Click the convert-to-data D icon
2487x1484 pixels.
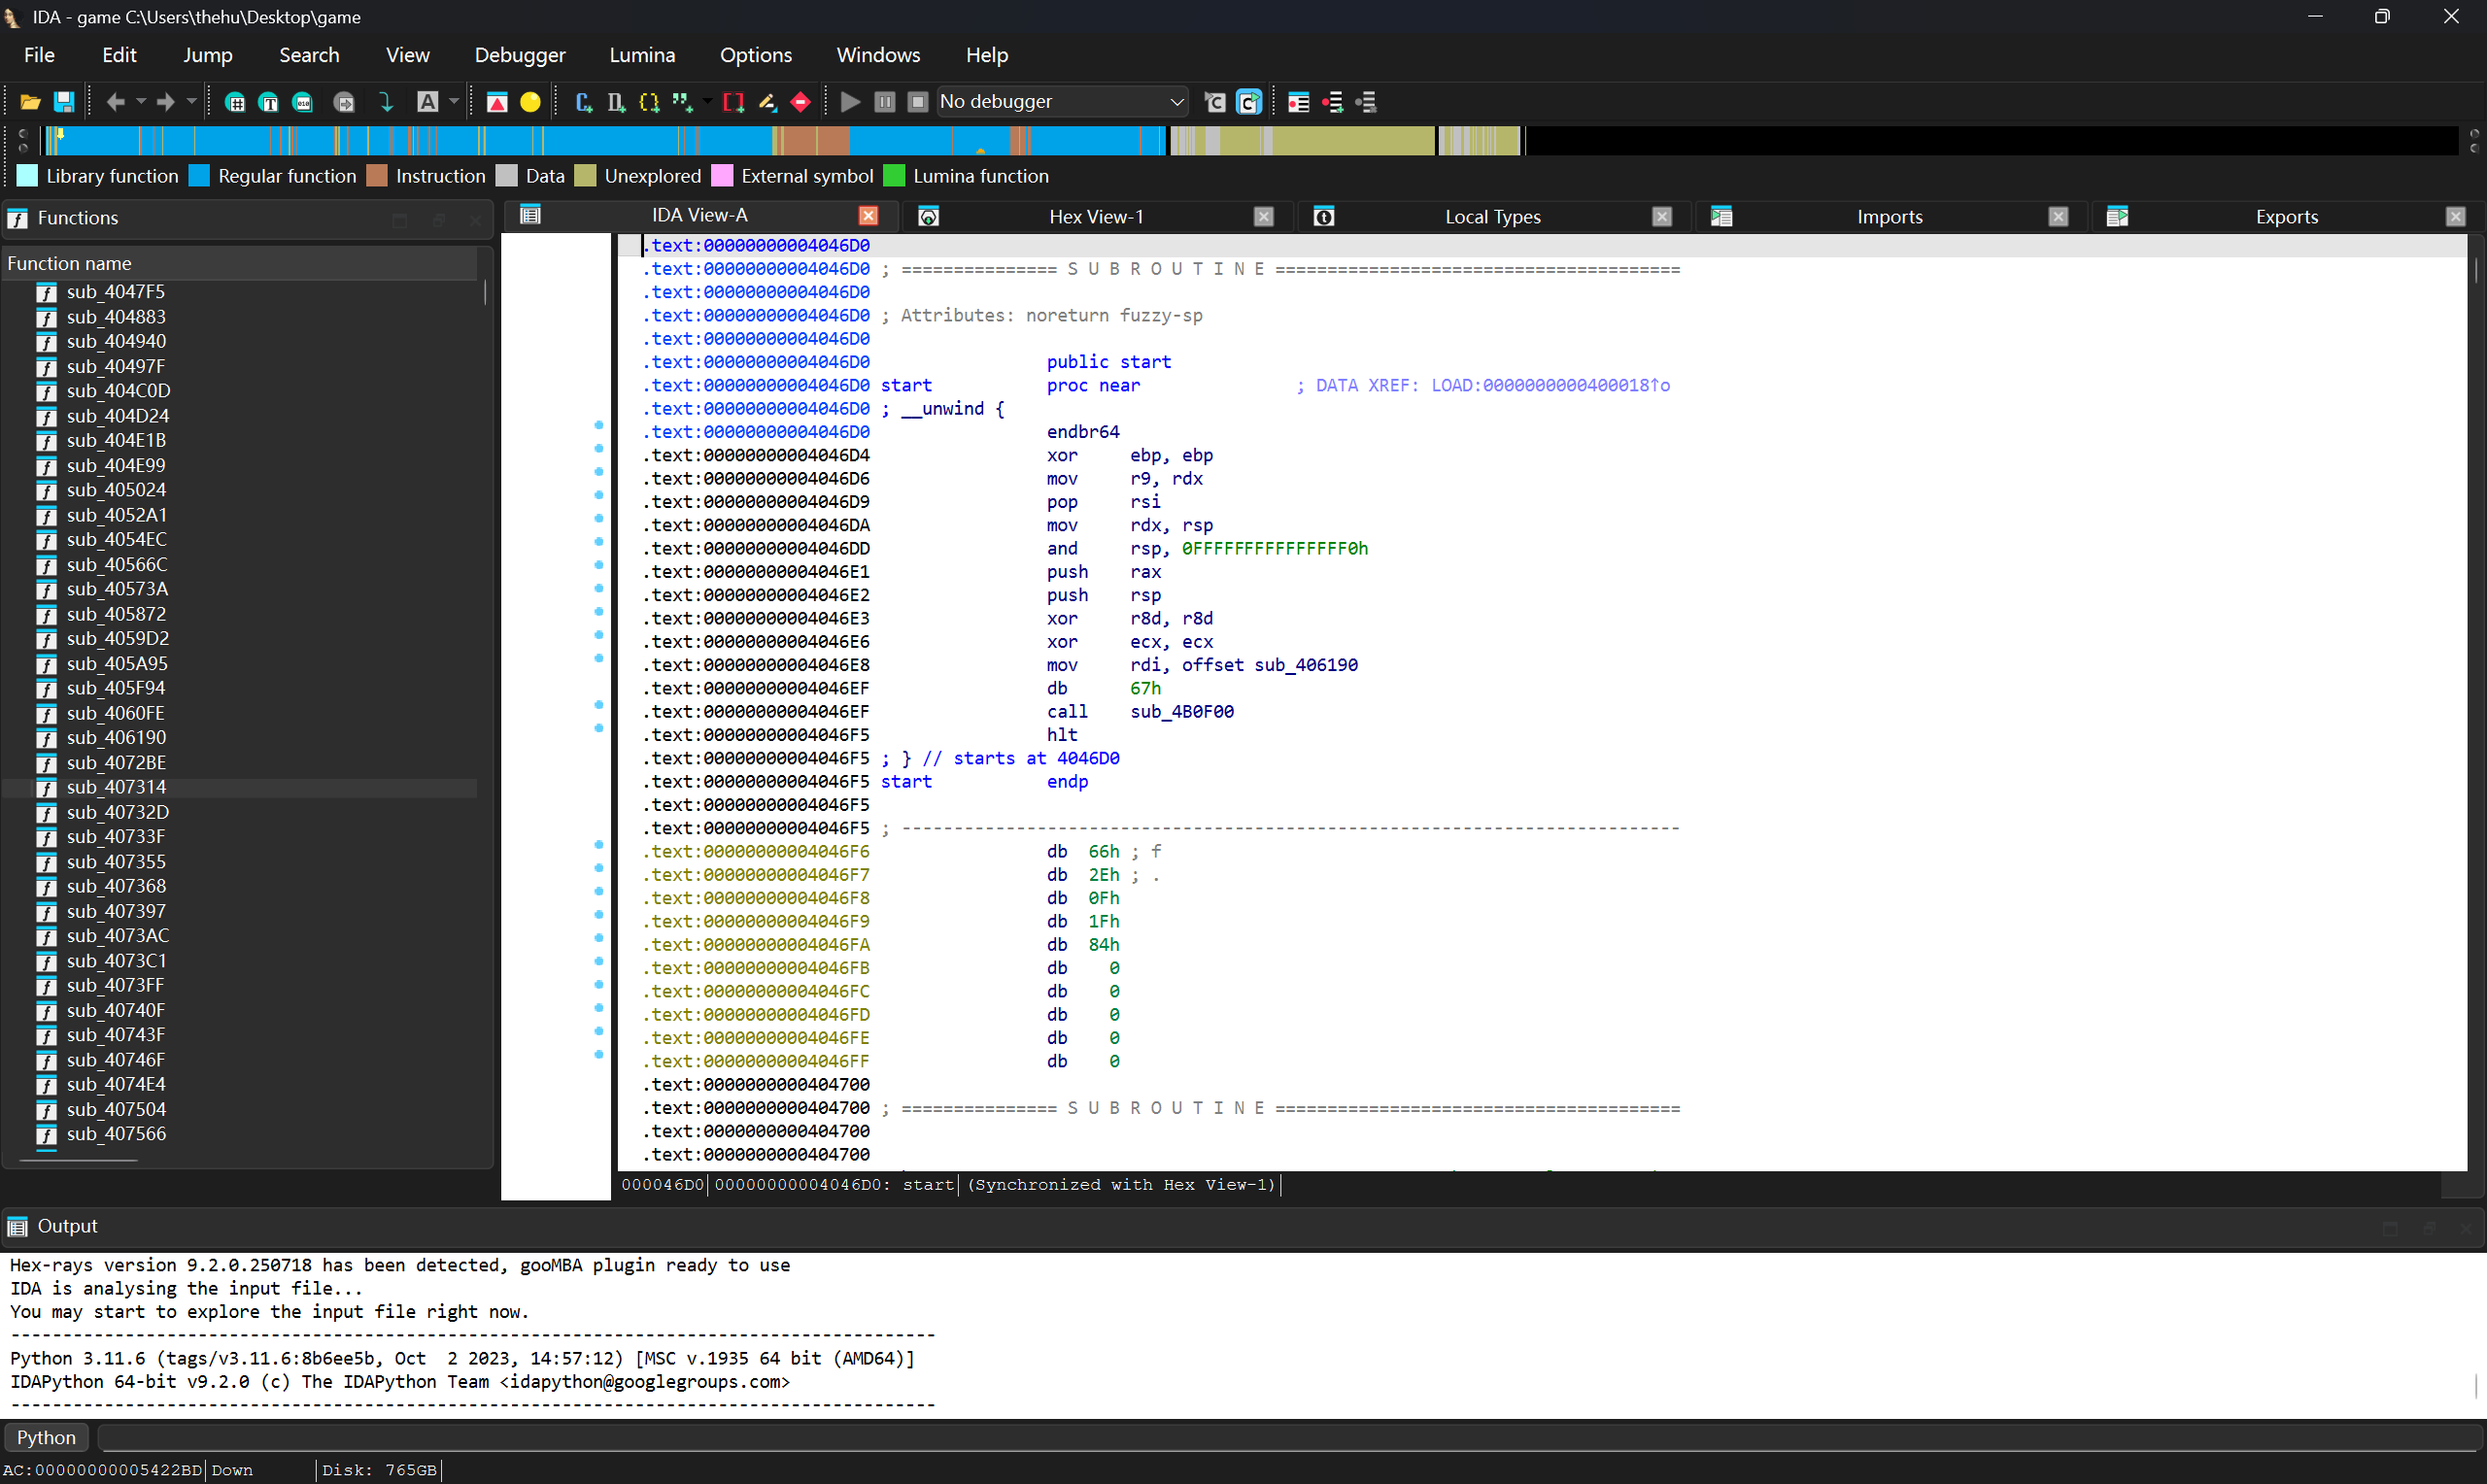[616, 102]
